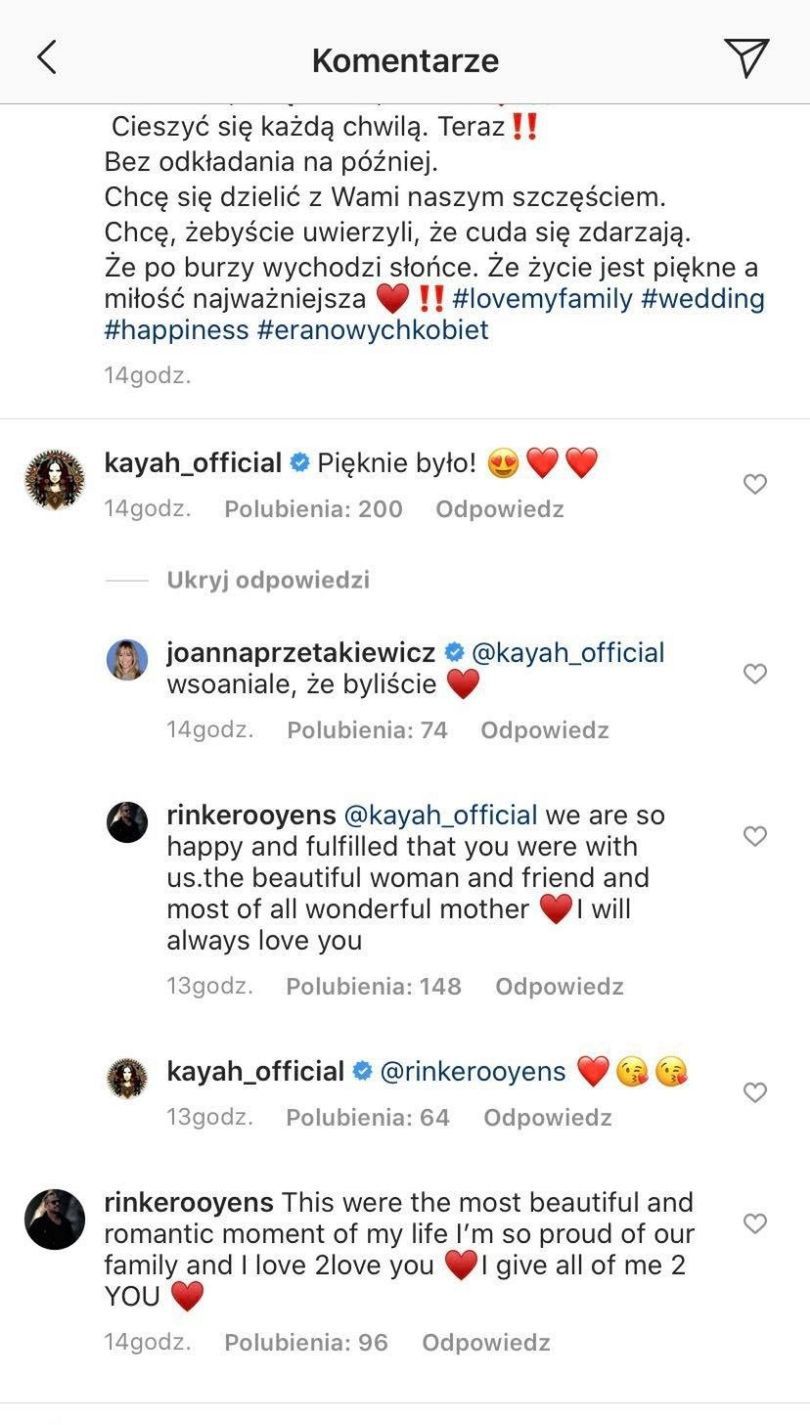The width and height of the screenshot is (810, 1425).
Task: Open the direct message paper plane icon
Action: (x=746, y=58)
